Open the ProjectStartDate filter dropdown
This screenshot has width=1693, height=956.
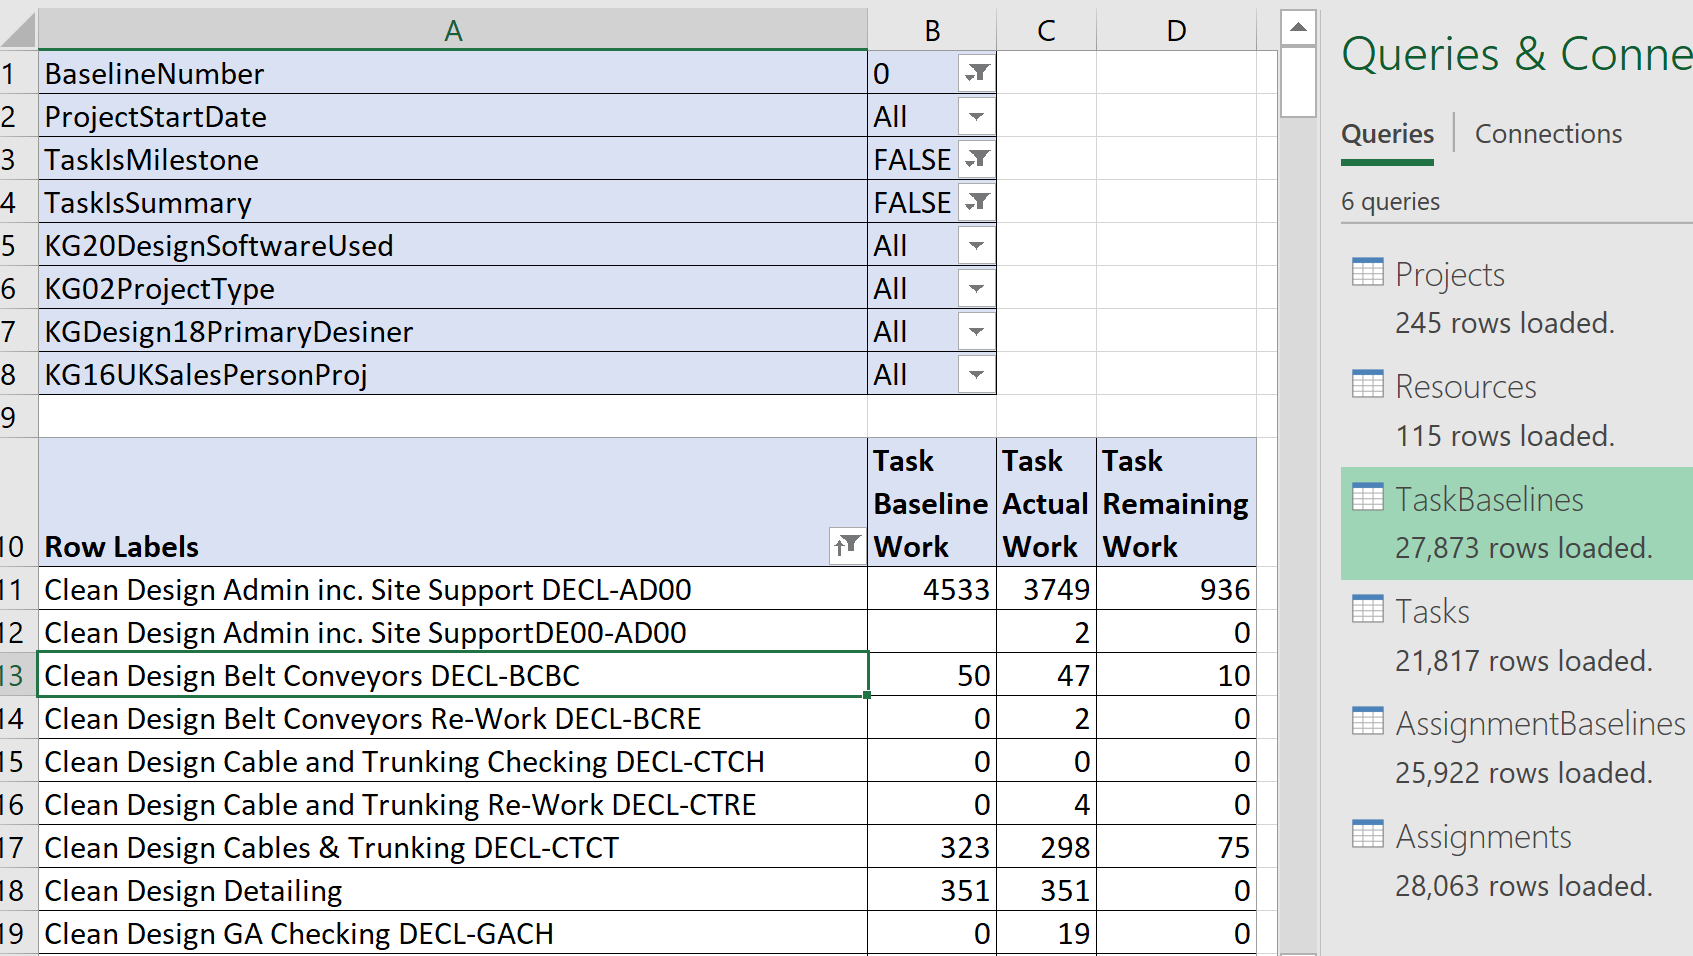976,116
